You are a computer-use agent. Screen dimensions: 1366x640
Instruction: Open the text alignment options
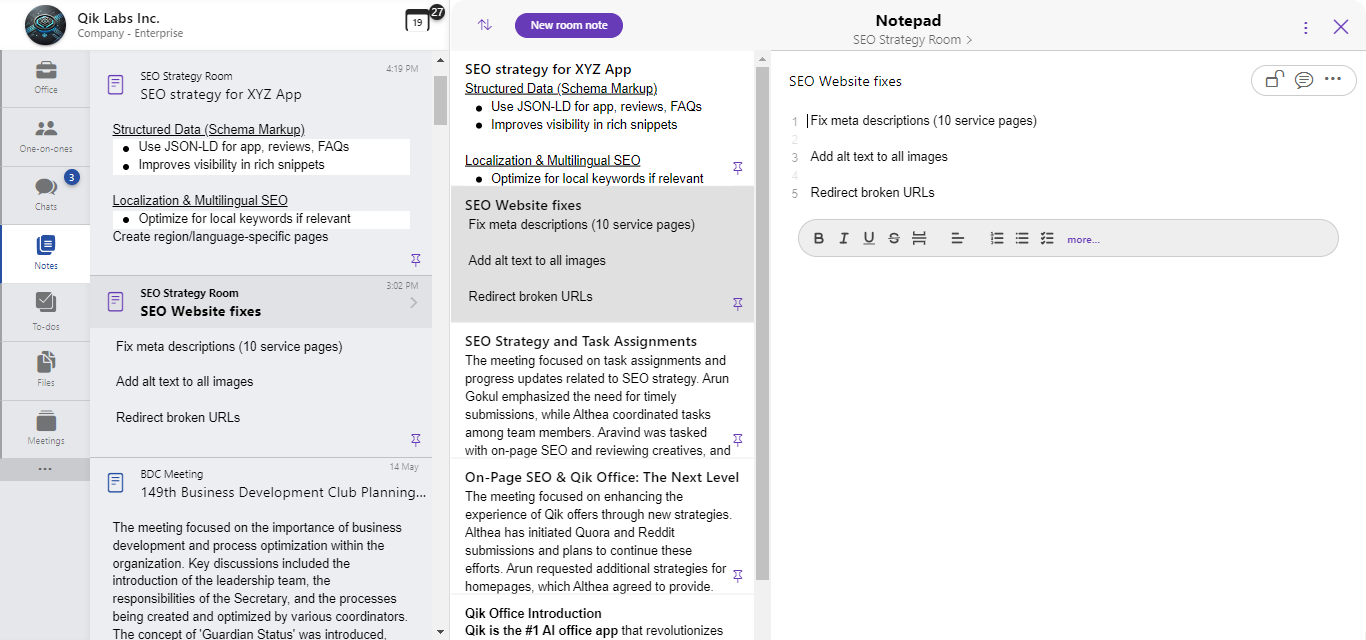[x=957, y=238]
